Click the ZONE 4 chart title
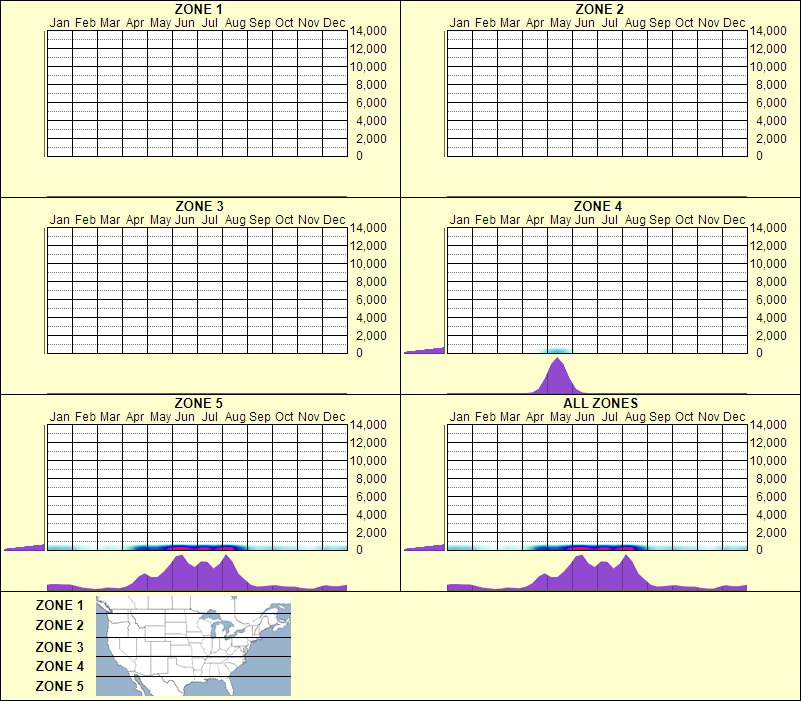 coord(598,205)
